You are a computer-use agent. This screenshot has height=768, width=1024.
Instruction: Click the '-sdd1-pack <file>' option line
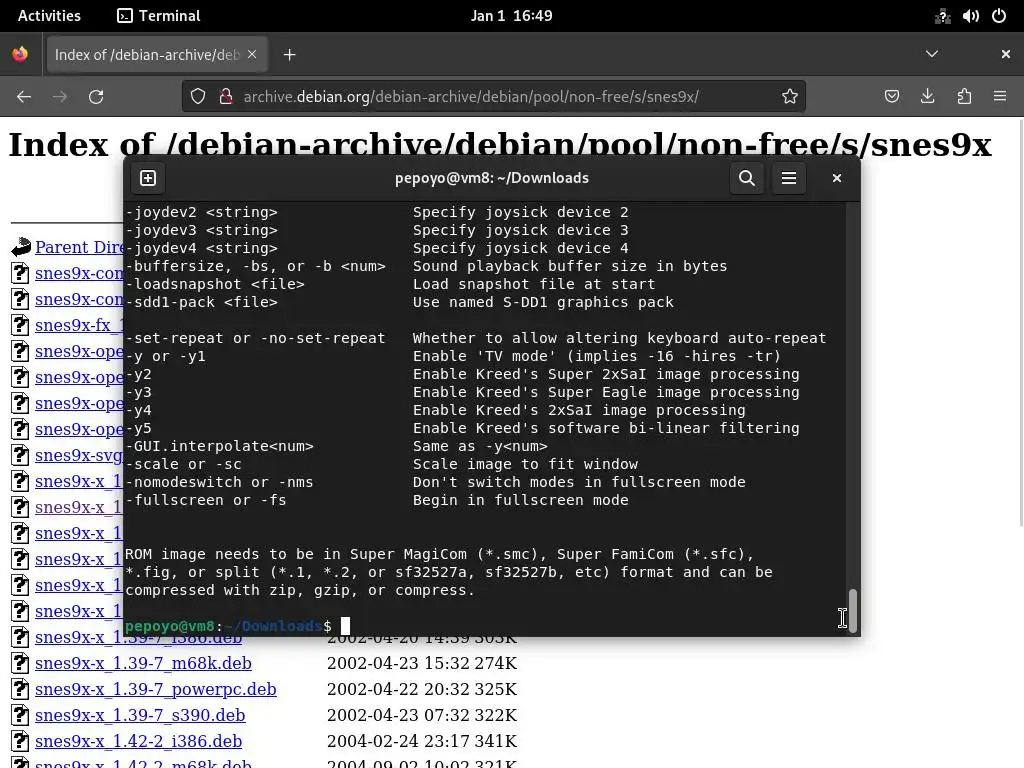point(201,302)
